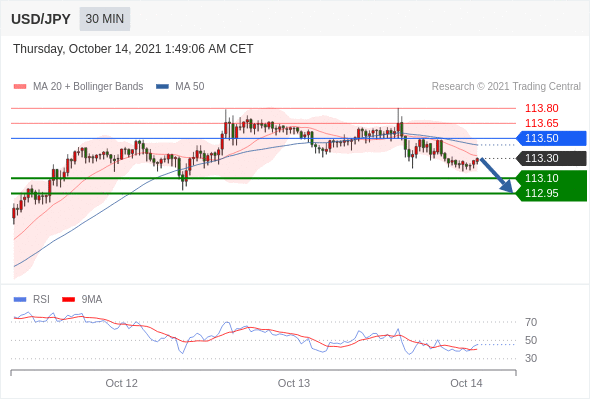Toggle the MA 20 + Bollinger Bands legend label

tap(88, 87)
